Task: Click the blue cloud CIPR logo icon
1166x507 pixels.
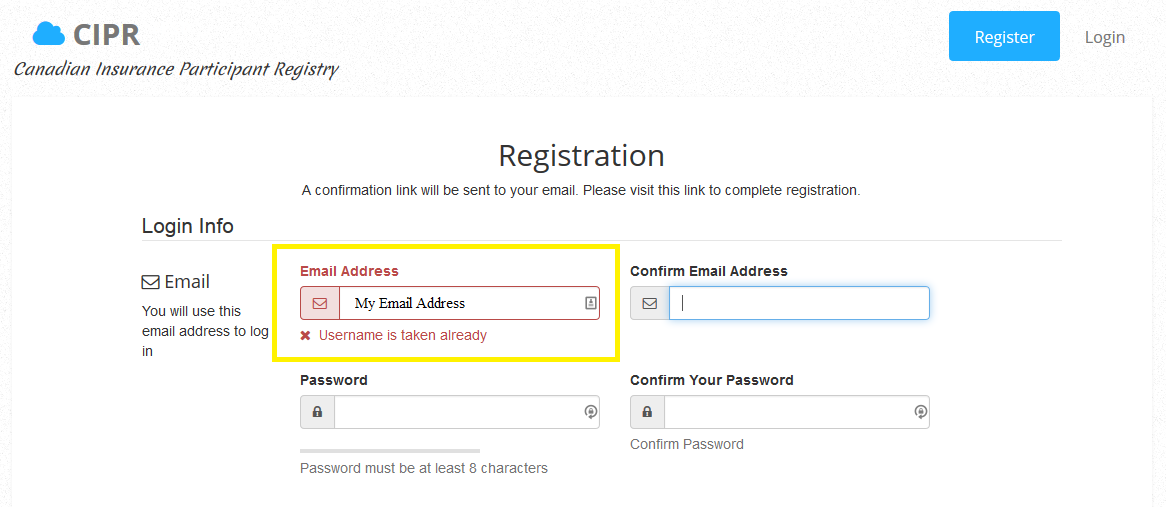Action: [x=49, y=34]
